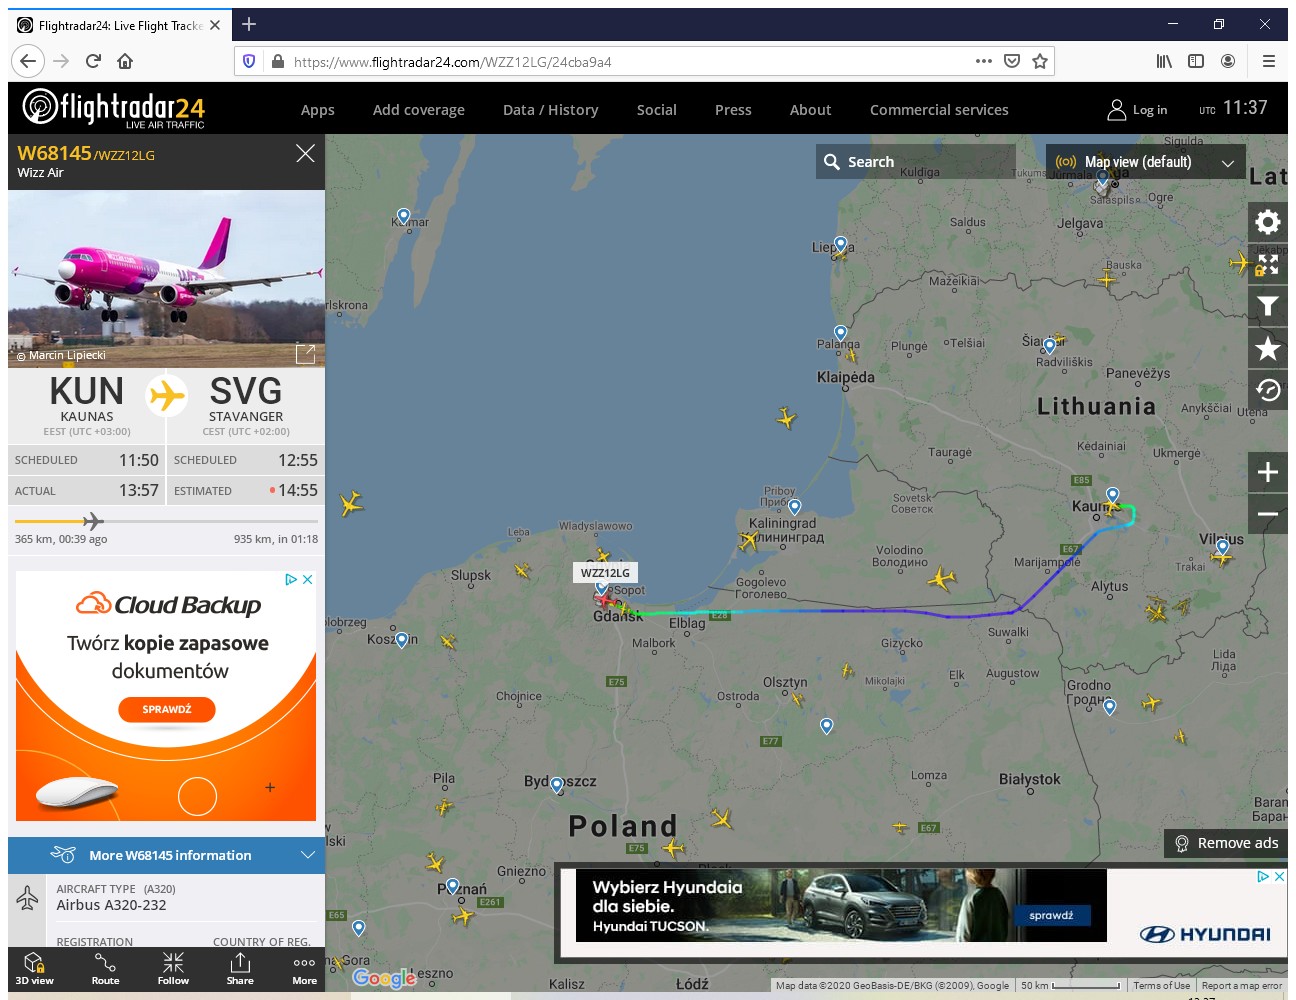Click the Palanga airport pin
1296x1000 pixels.
coord(840,333)
